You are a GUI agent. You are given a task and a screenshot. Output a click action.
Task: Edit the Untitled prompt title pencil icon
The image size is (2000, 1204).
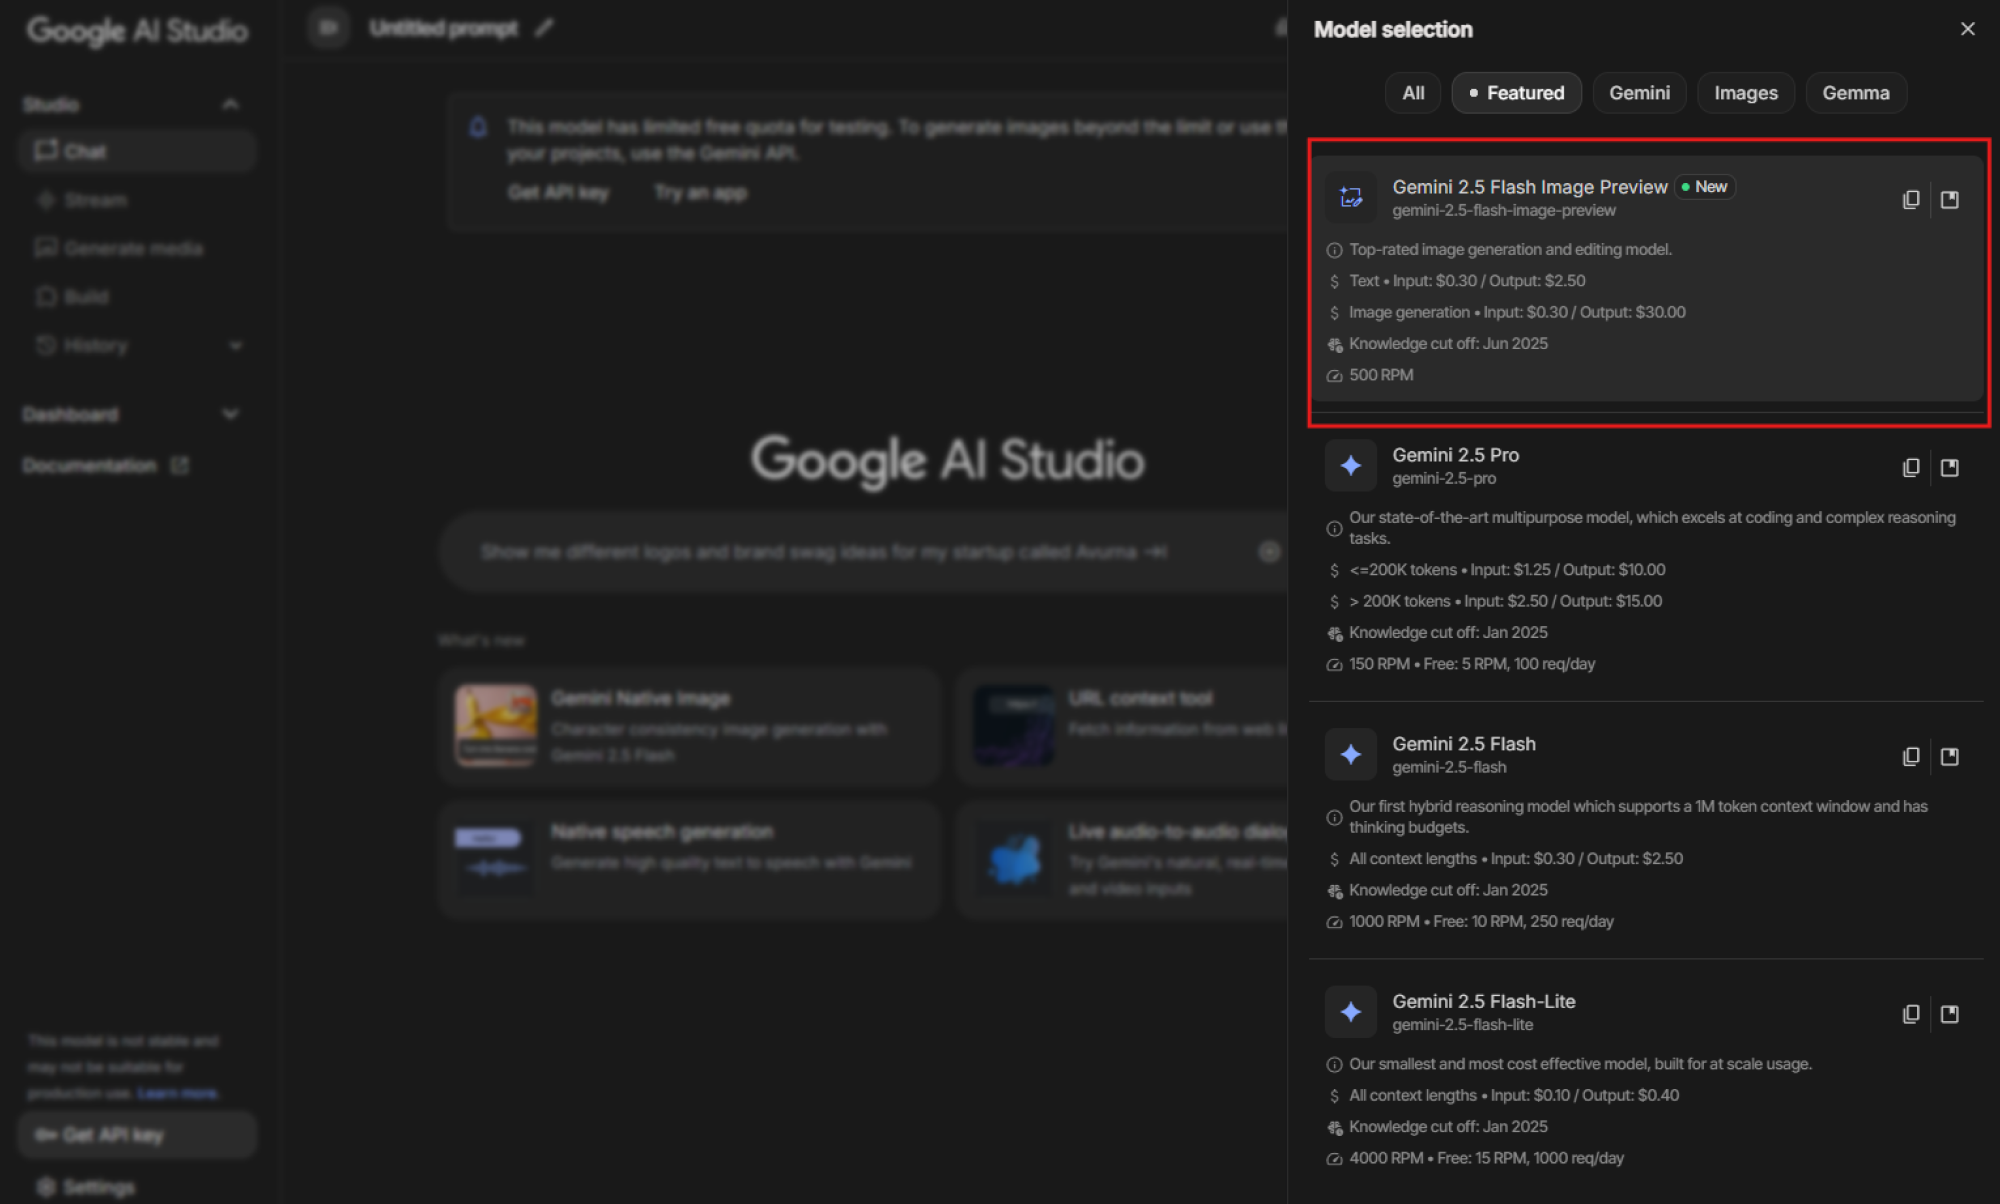[x=544, y=28]
